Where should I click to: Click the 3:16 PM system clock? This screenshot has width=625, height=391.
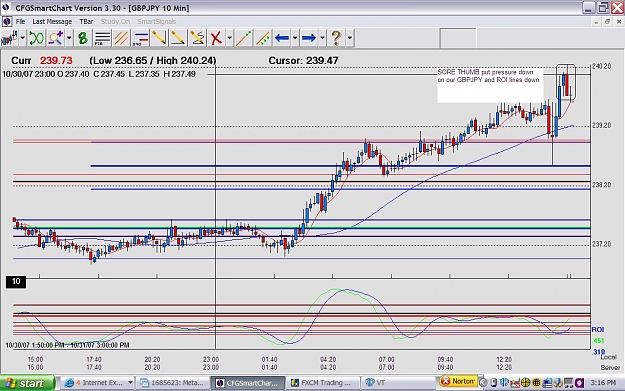pyautogui.click(x=603, y=383)
